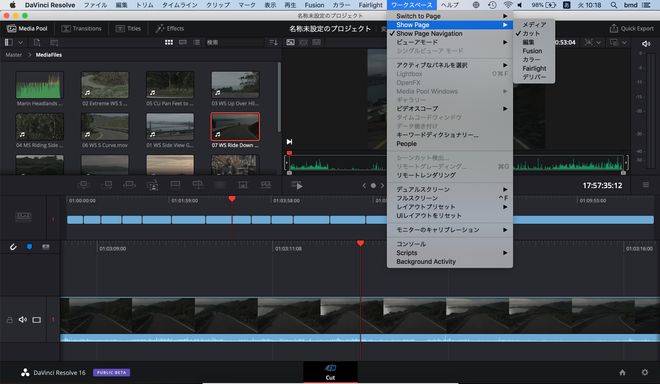The image size is (660, 384).
Task: Switch media pool to filmstrip view
Action: (x=183, y=43)
